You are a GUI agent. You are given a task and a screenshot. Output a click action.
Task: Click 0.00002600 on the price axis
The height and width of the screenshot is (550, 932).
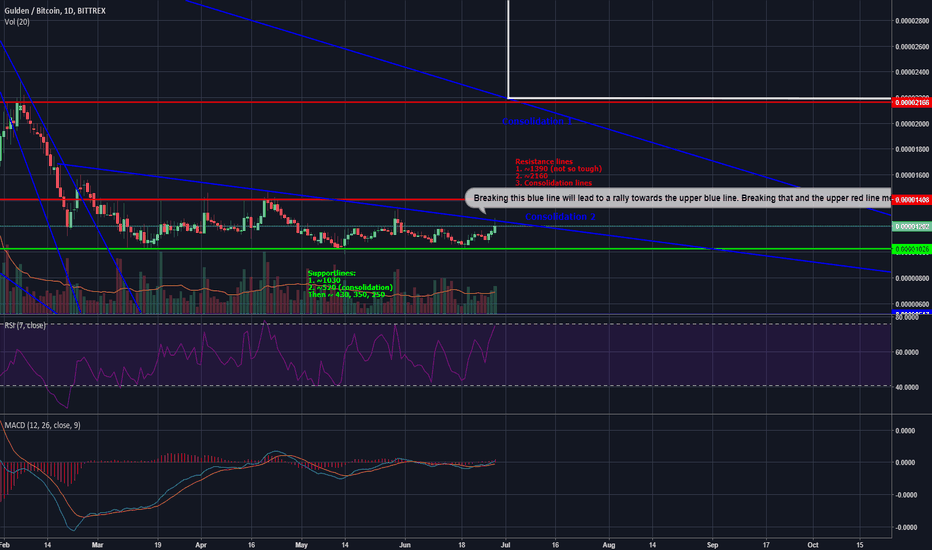click(912, 46)
